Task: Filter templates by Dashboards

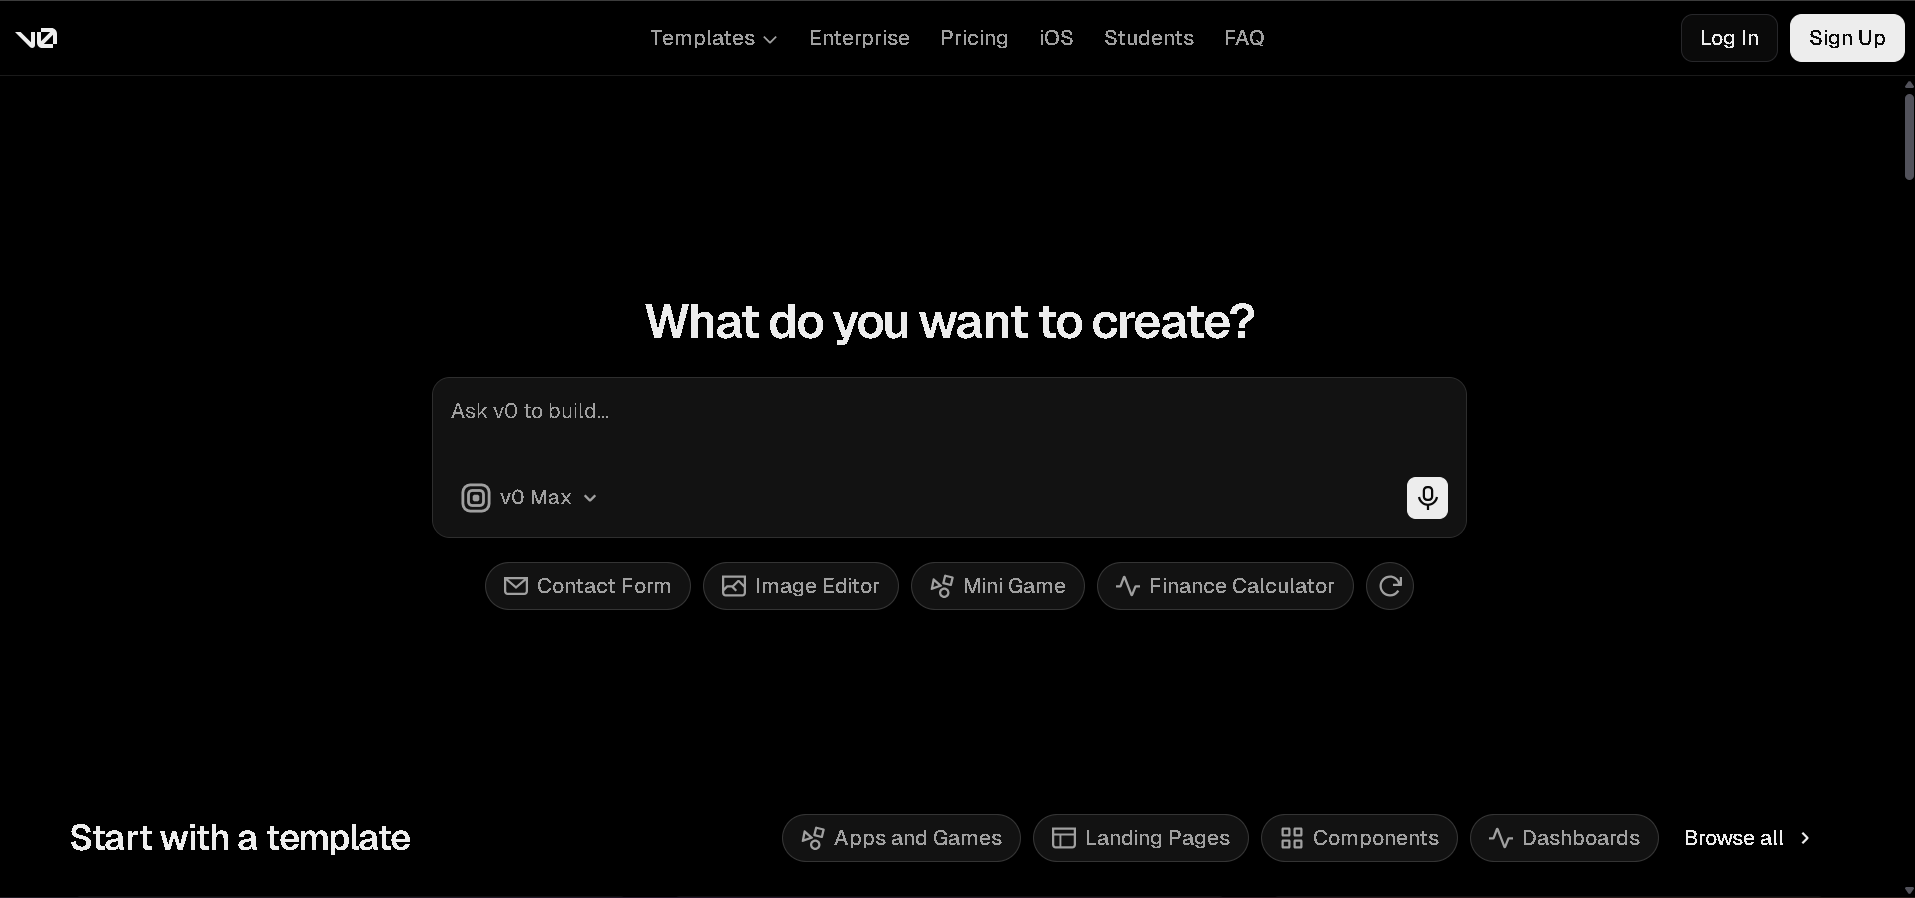Action: click(x=1564, y=838)
